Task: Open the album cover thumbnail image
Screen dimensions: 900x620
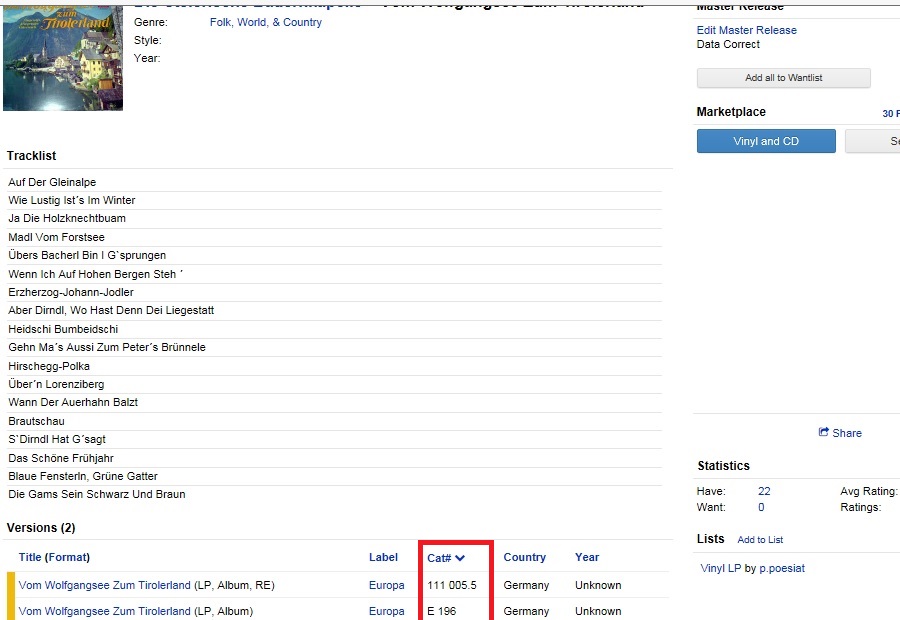Action: pos(63,58)
